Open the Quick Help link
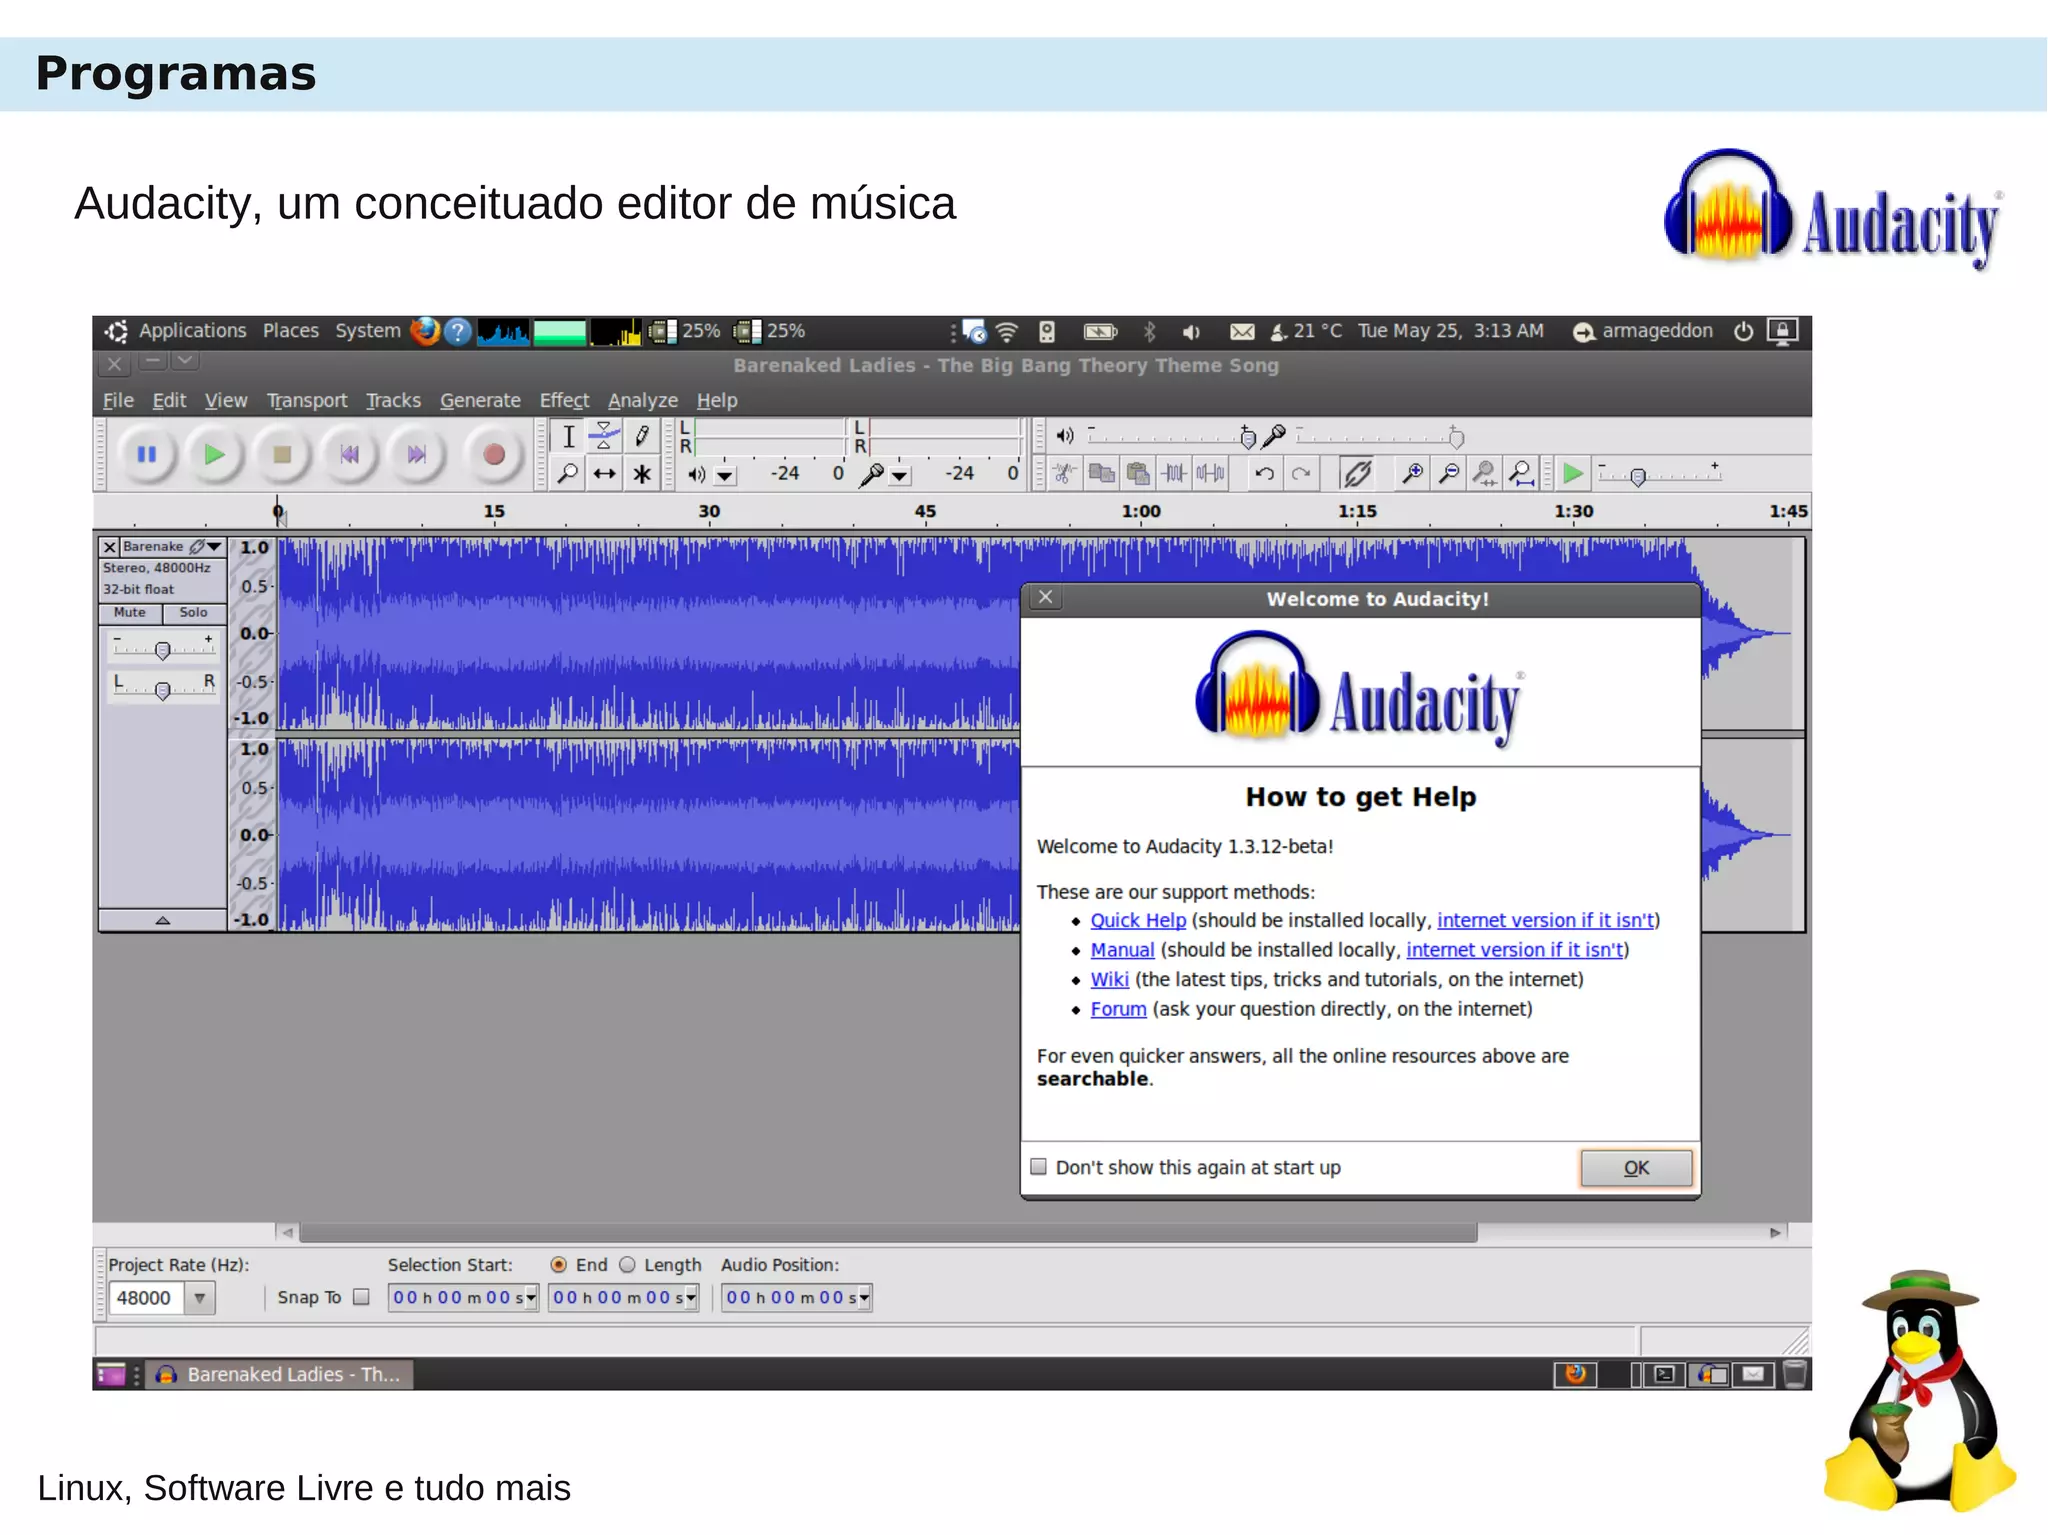This screenshot has width=2048, height=1535. 1138,920
